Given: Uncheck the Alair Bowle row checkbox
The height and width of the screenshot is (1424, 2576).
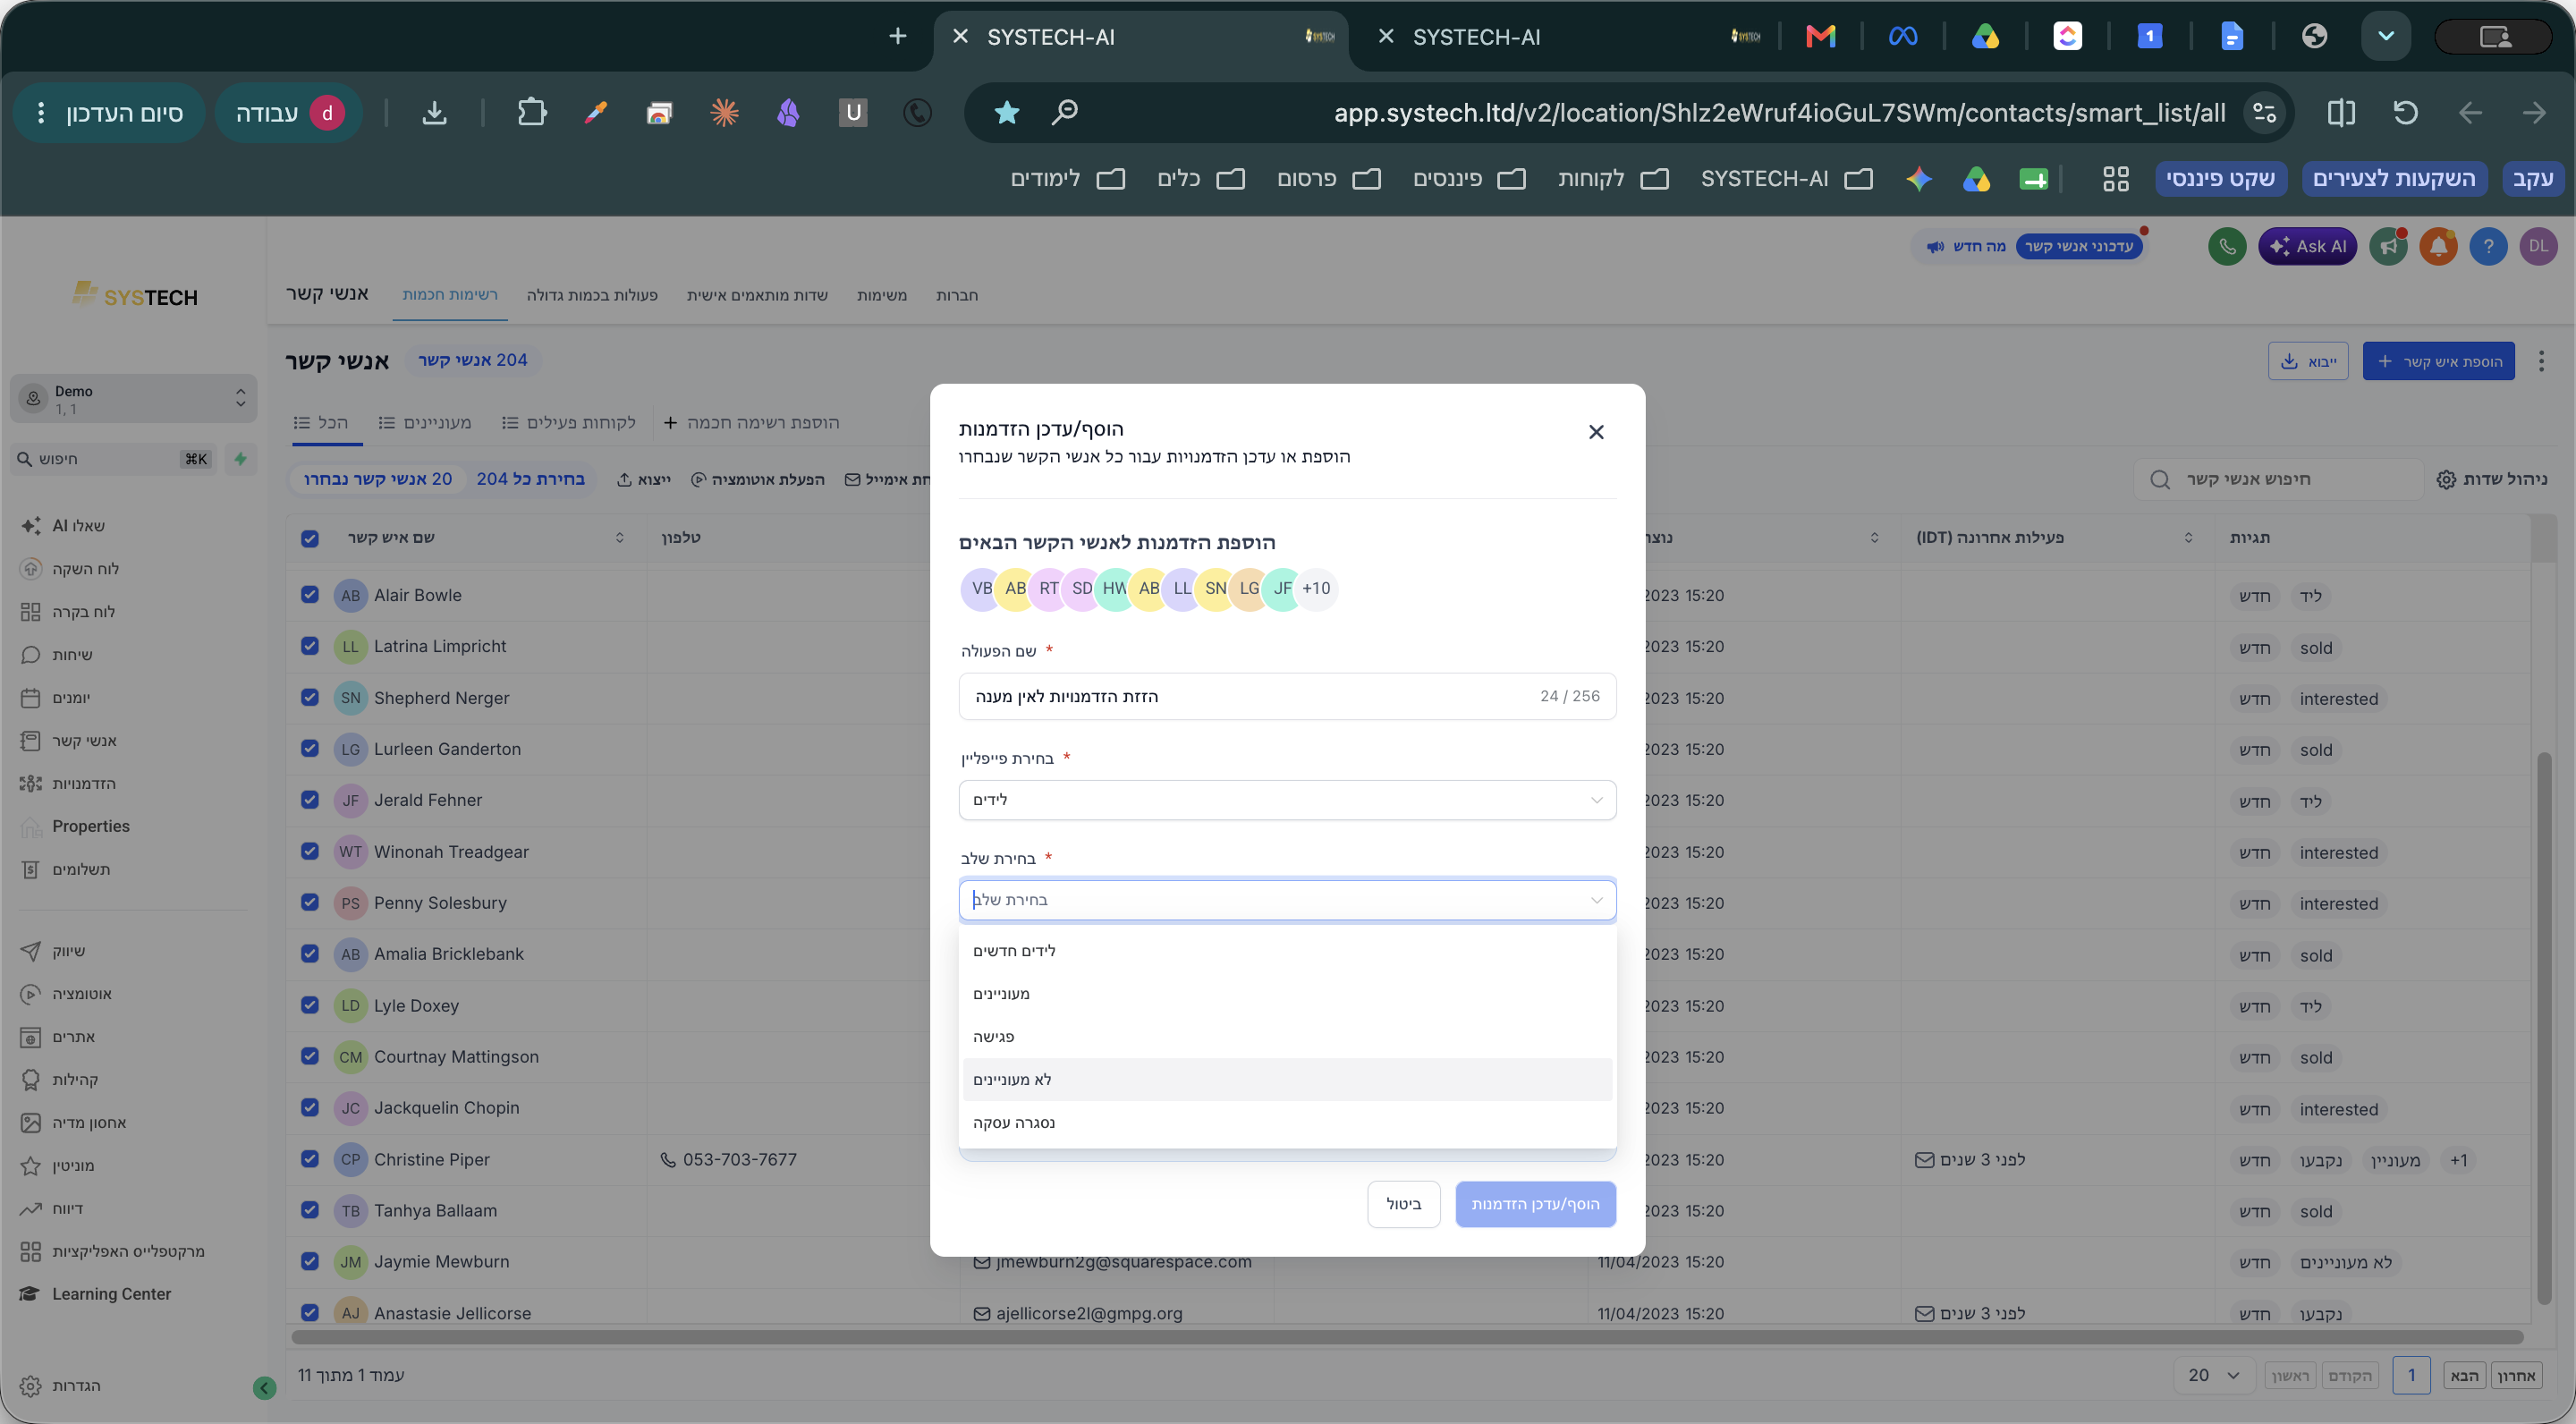Looking at the screenshot, I should tap(310, 595).
